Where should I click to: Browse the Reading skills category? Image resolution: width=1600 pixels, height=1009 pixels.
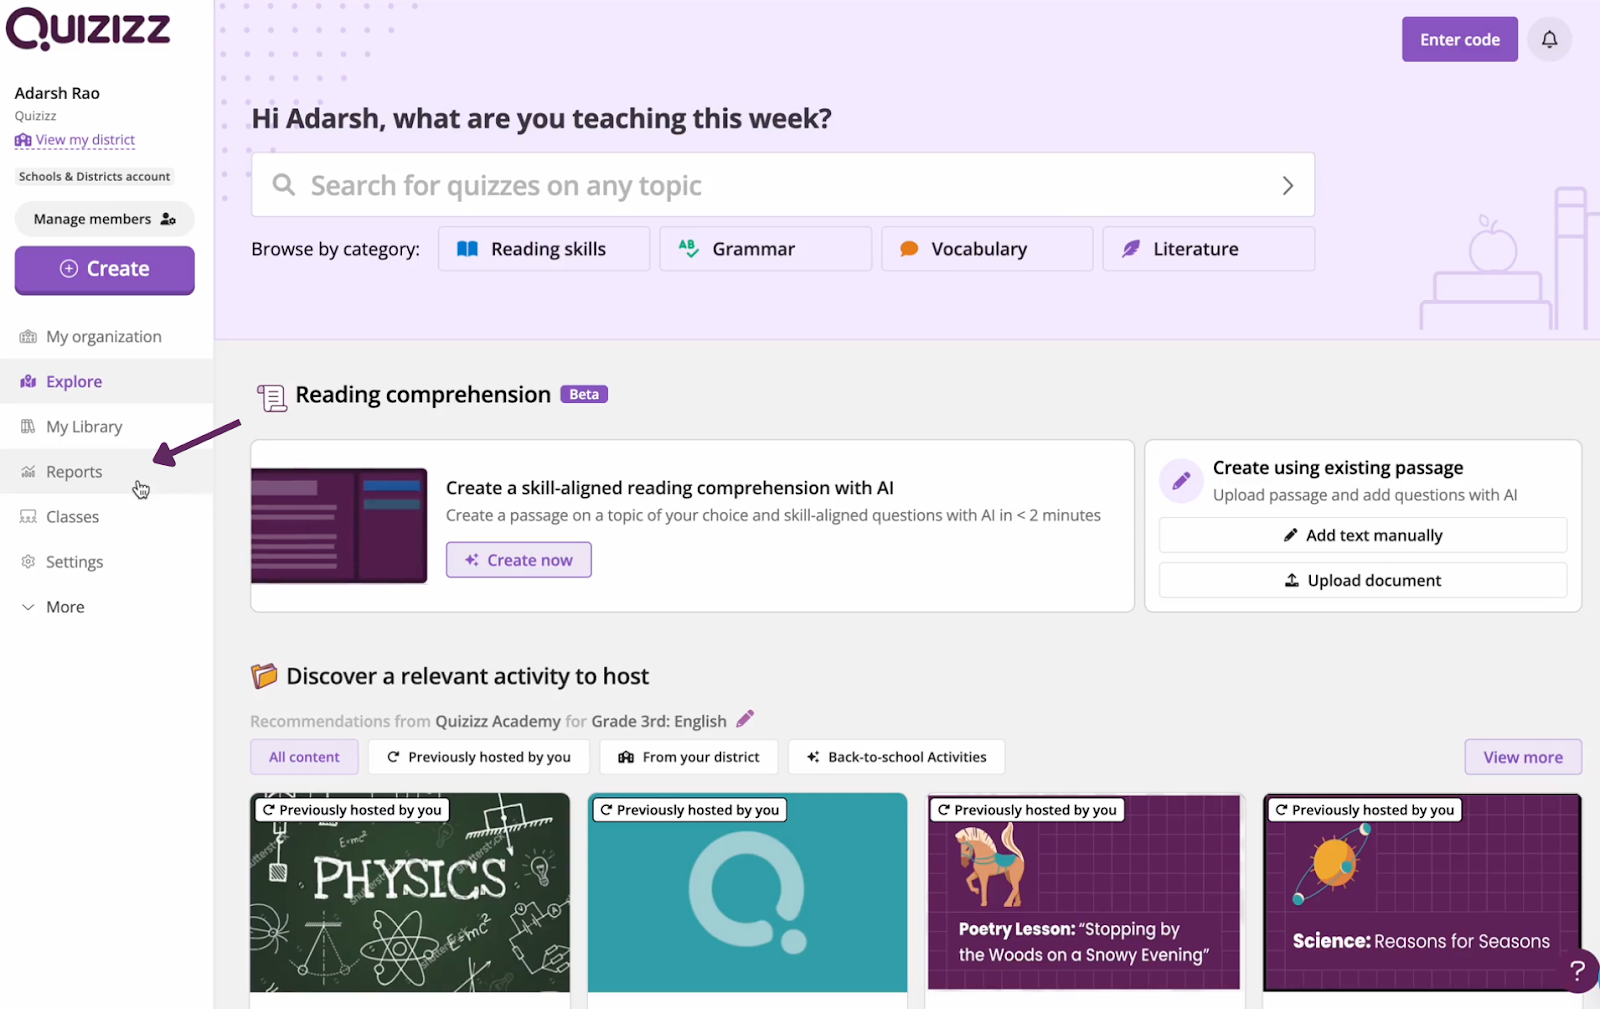[x=544, y=249]
